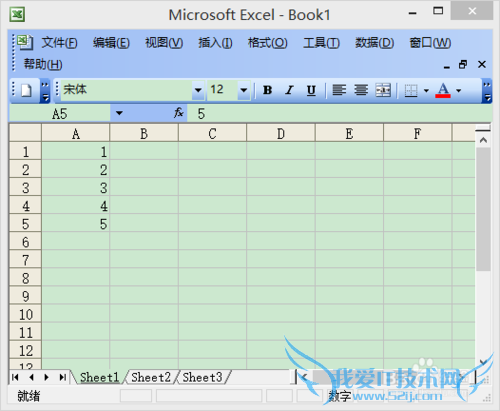Image resolution: width=500 pixels, height=411 pixels.
Task: Select cell A5 containing 5
Action: (x=76, y=224)
